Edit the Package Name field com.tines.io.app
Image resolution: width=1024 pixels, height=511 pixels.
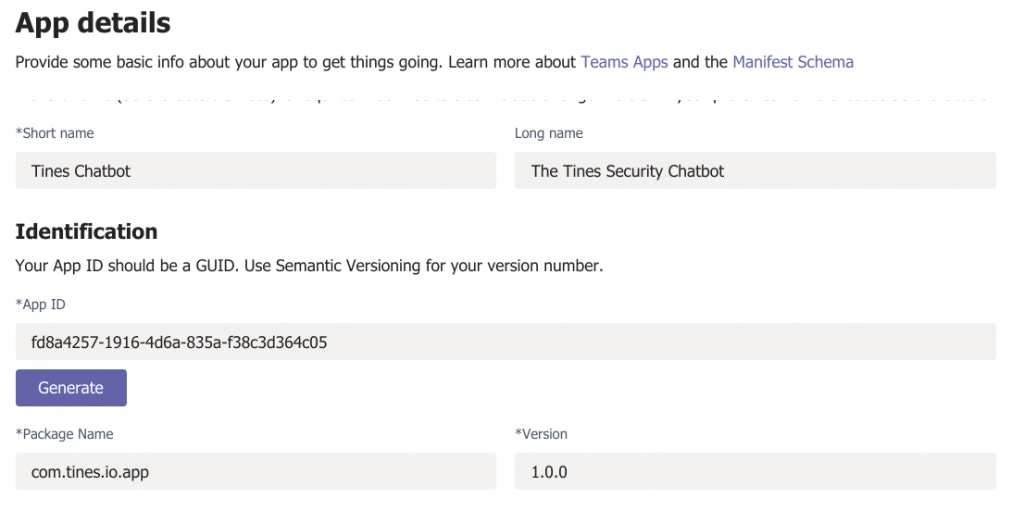256,471
